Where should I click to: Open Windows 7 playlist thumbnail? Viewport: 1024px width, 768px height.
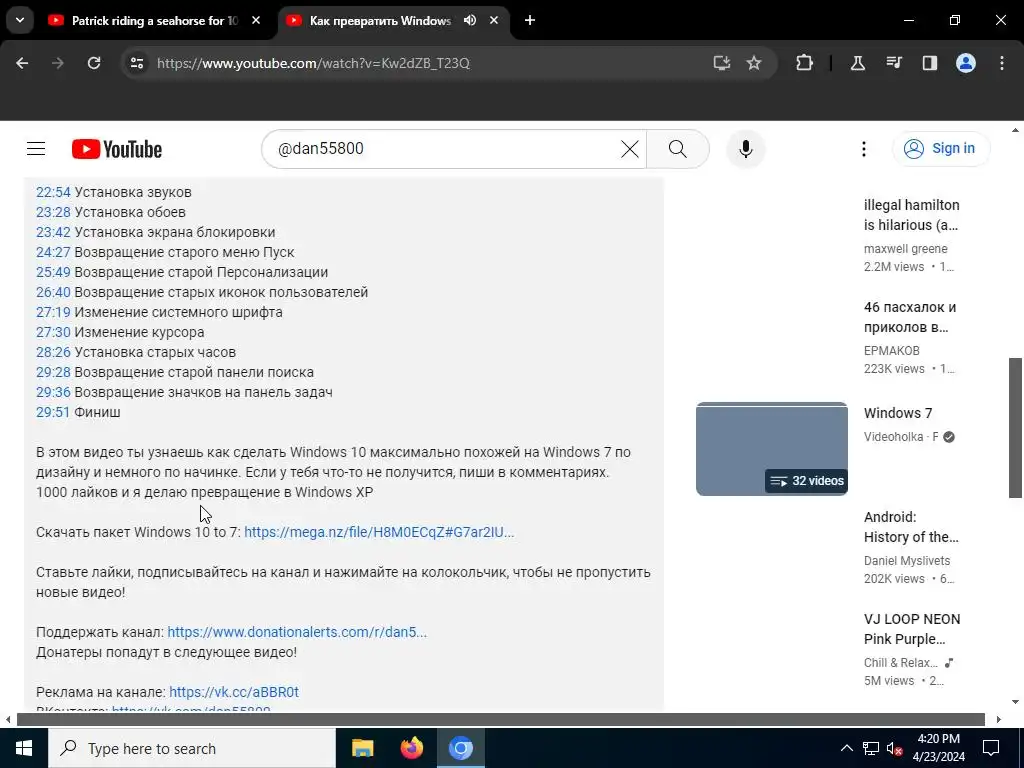[771, 449]
